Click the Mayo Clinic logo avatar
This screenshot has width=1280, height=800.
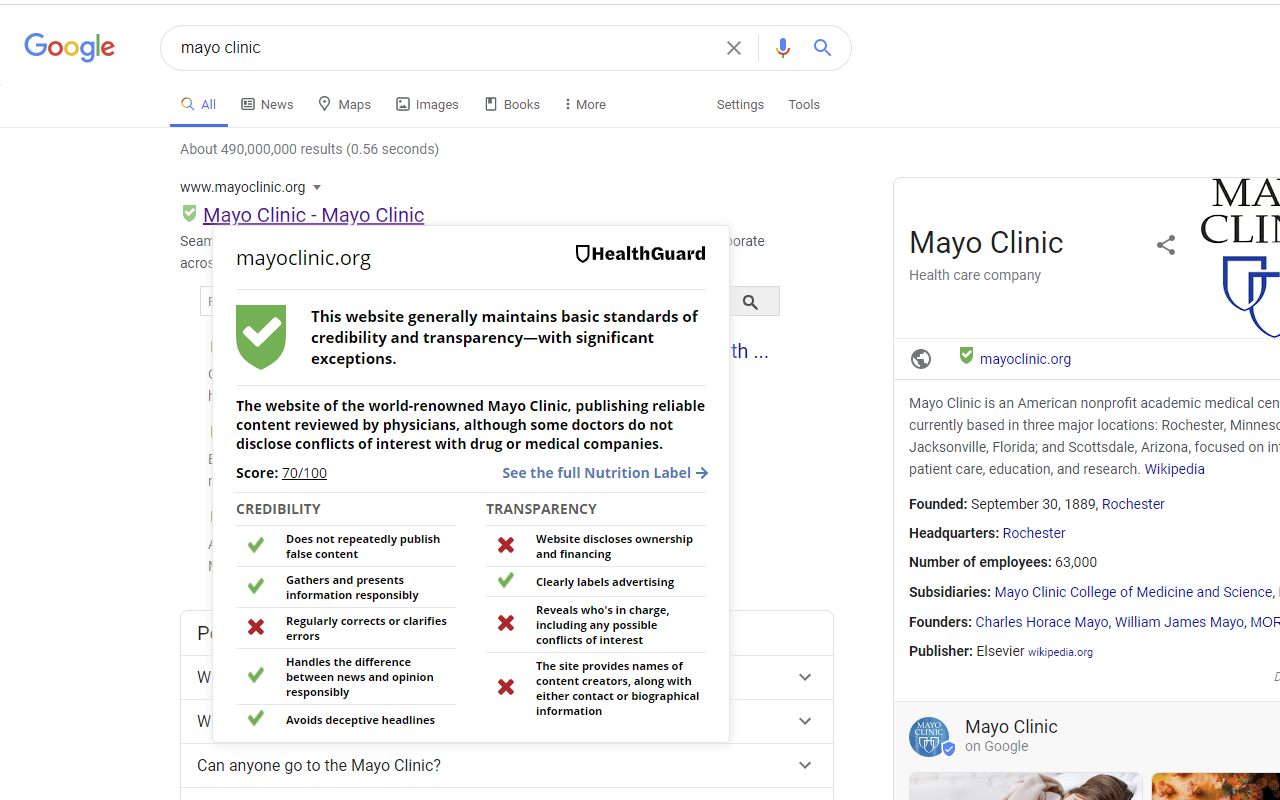929,736
